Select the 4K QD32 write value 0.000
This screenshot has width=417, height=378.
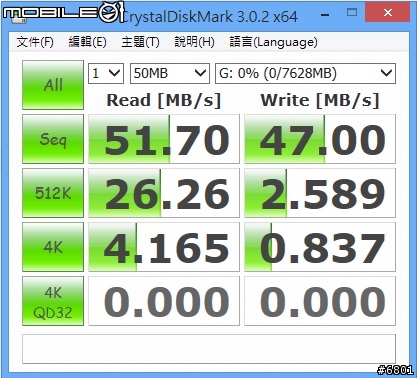click(320, 301)
